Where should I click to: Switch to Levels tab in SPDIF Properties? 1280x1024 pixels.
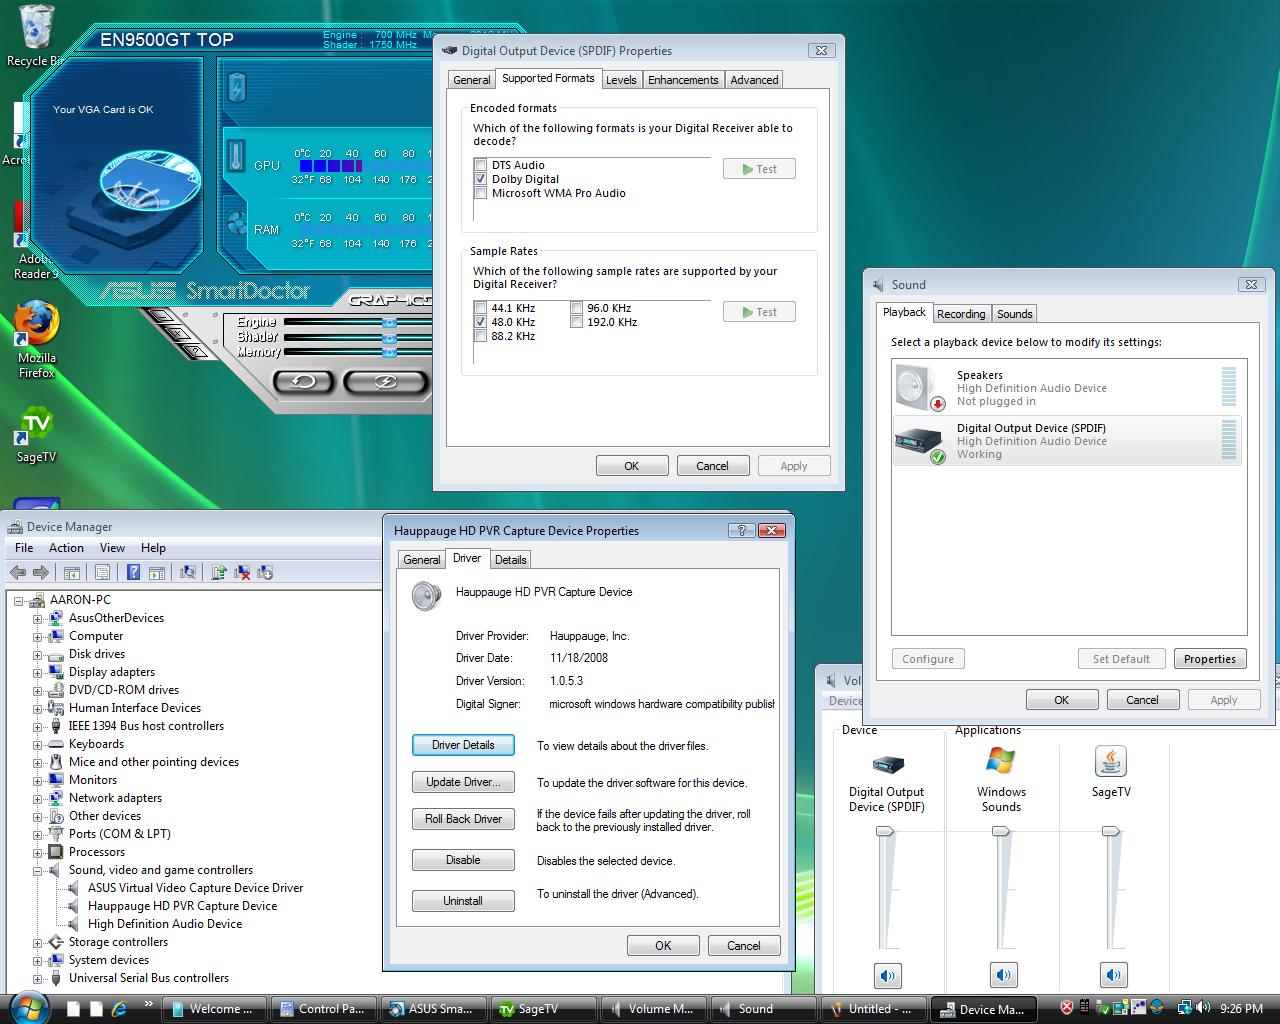point(621,80)
